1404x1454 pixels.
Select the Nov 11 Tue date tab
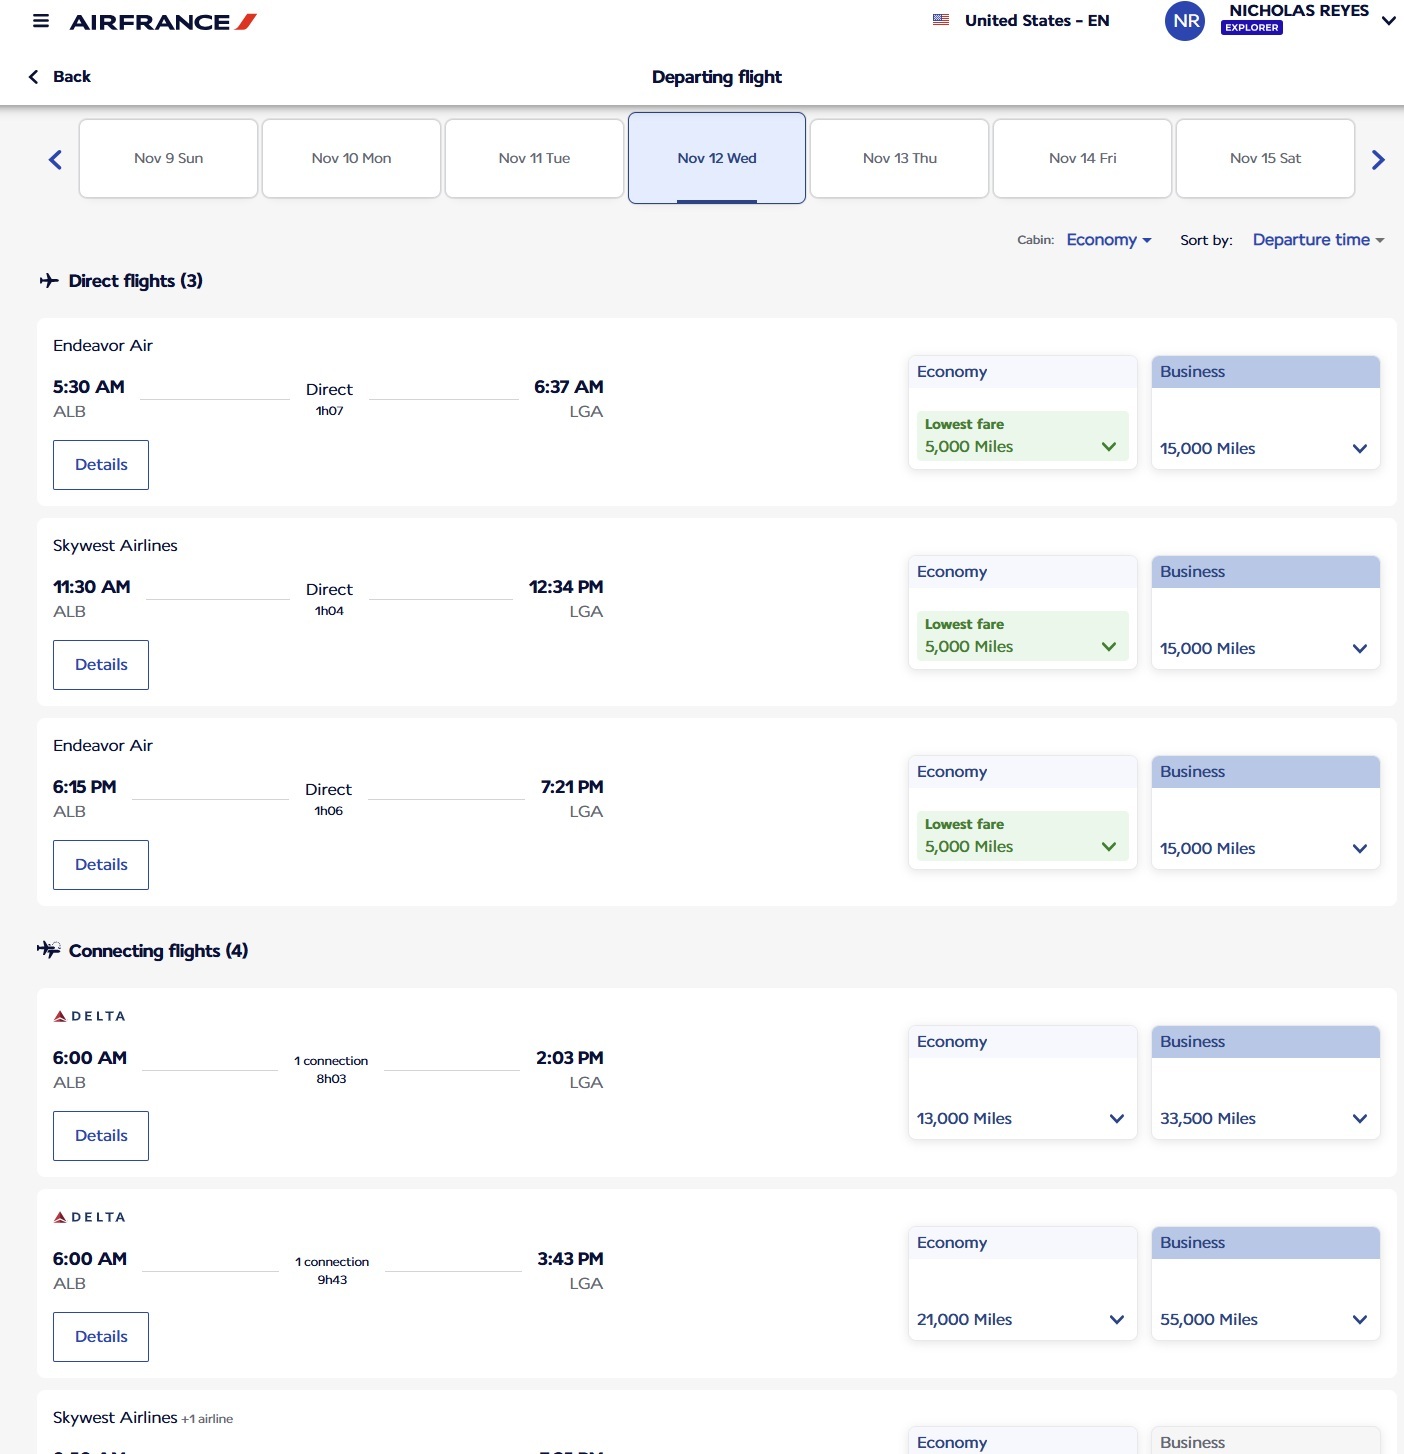(x=534, y=158)
